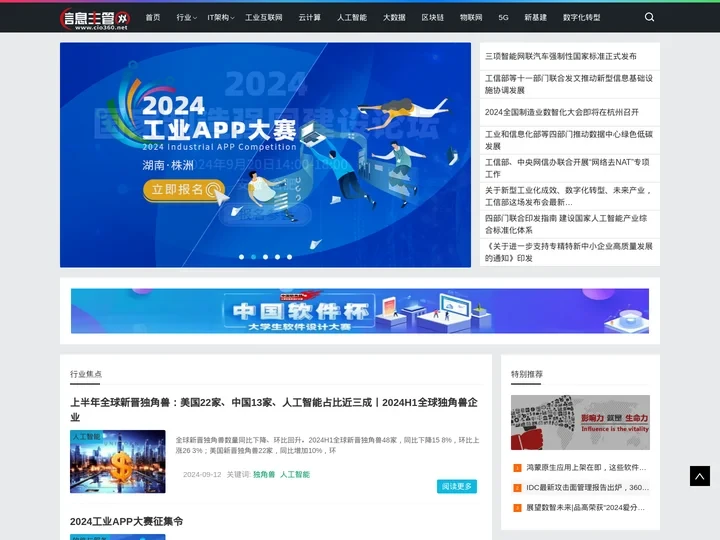720x540 pixels.
Task: Open 区块链 nav item
Action: tap(433, 17)
